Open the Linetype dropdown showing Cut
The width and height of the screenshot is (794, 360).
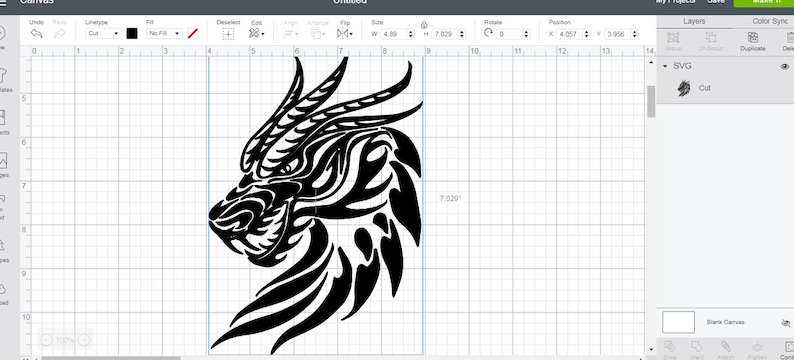point(103,33)
